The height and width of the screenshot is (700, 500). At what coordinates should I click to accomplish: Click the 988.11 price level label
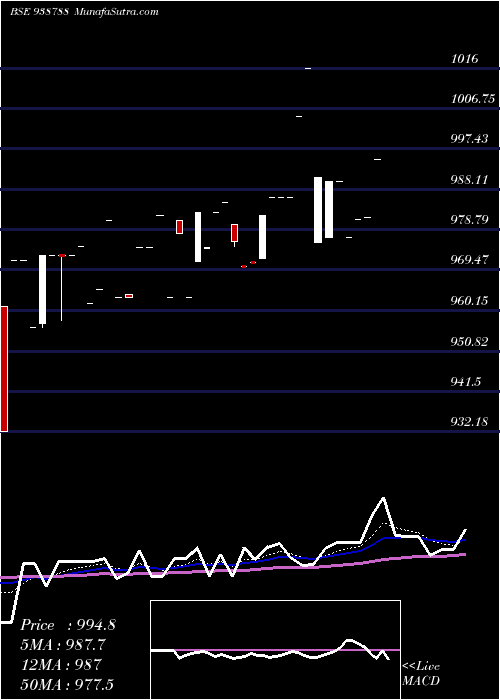469,180
